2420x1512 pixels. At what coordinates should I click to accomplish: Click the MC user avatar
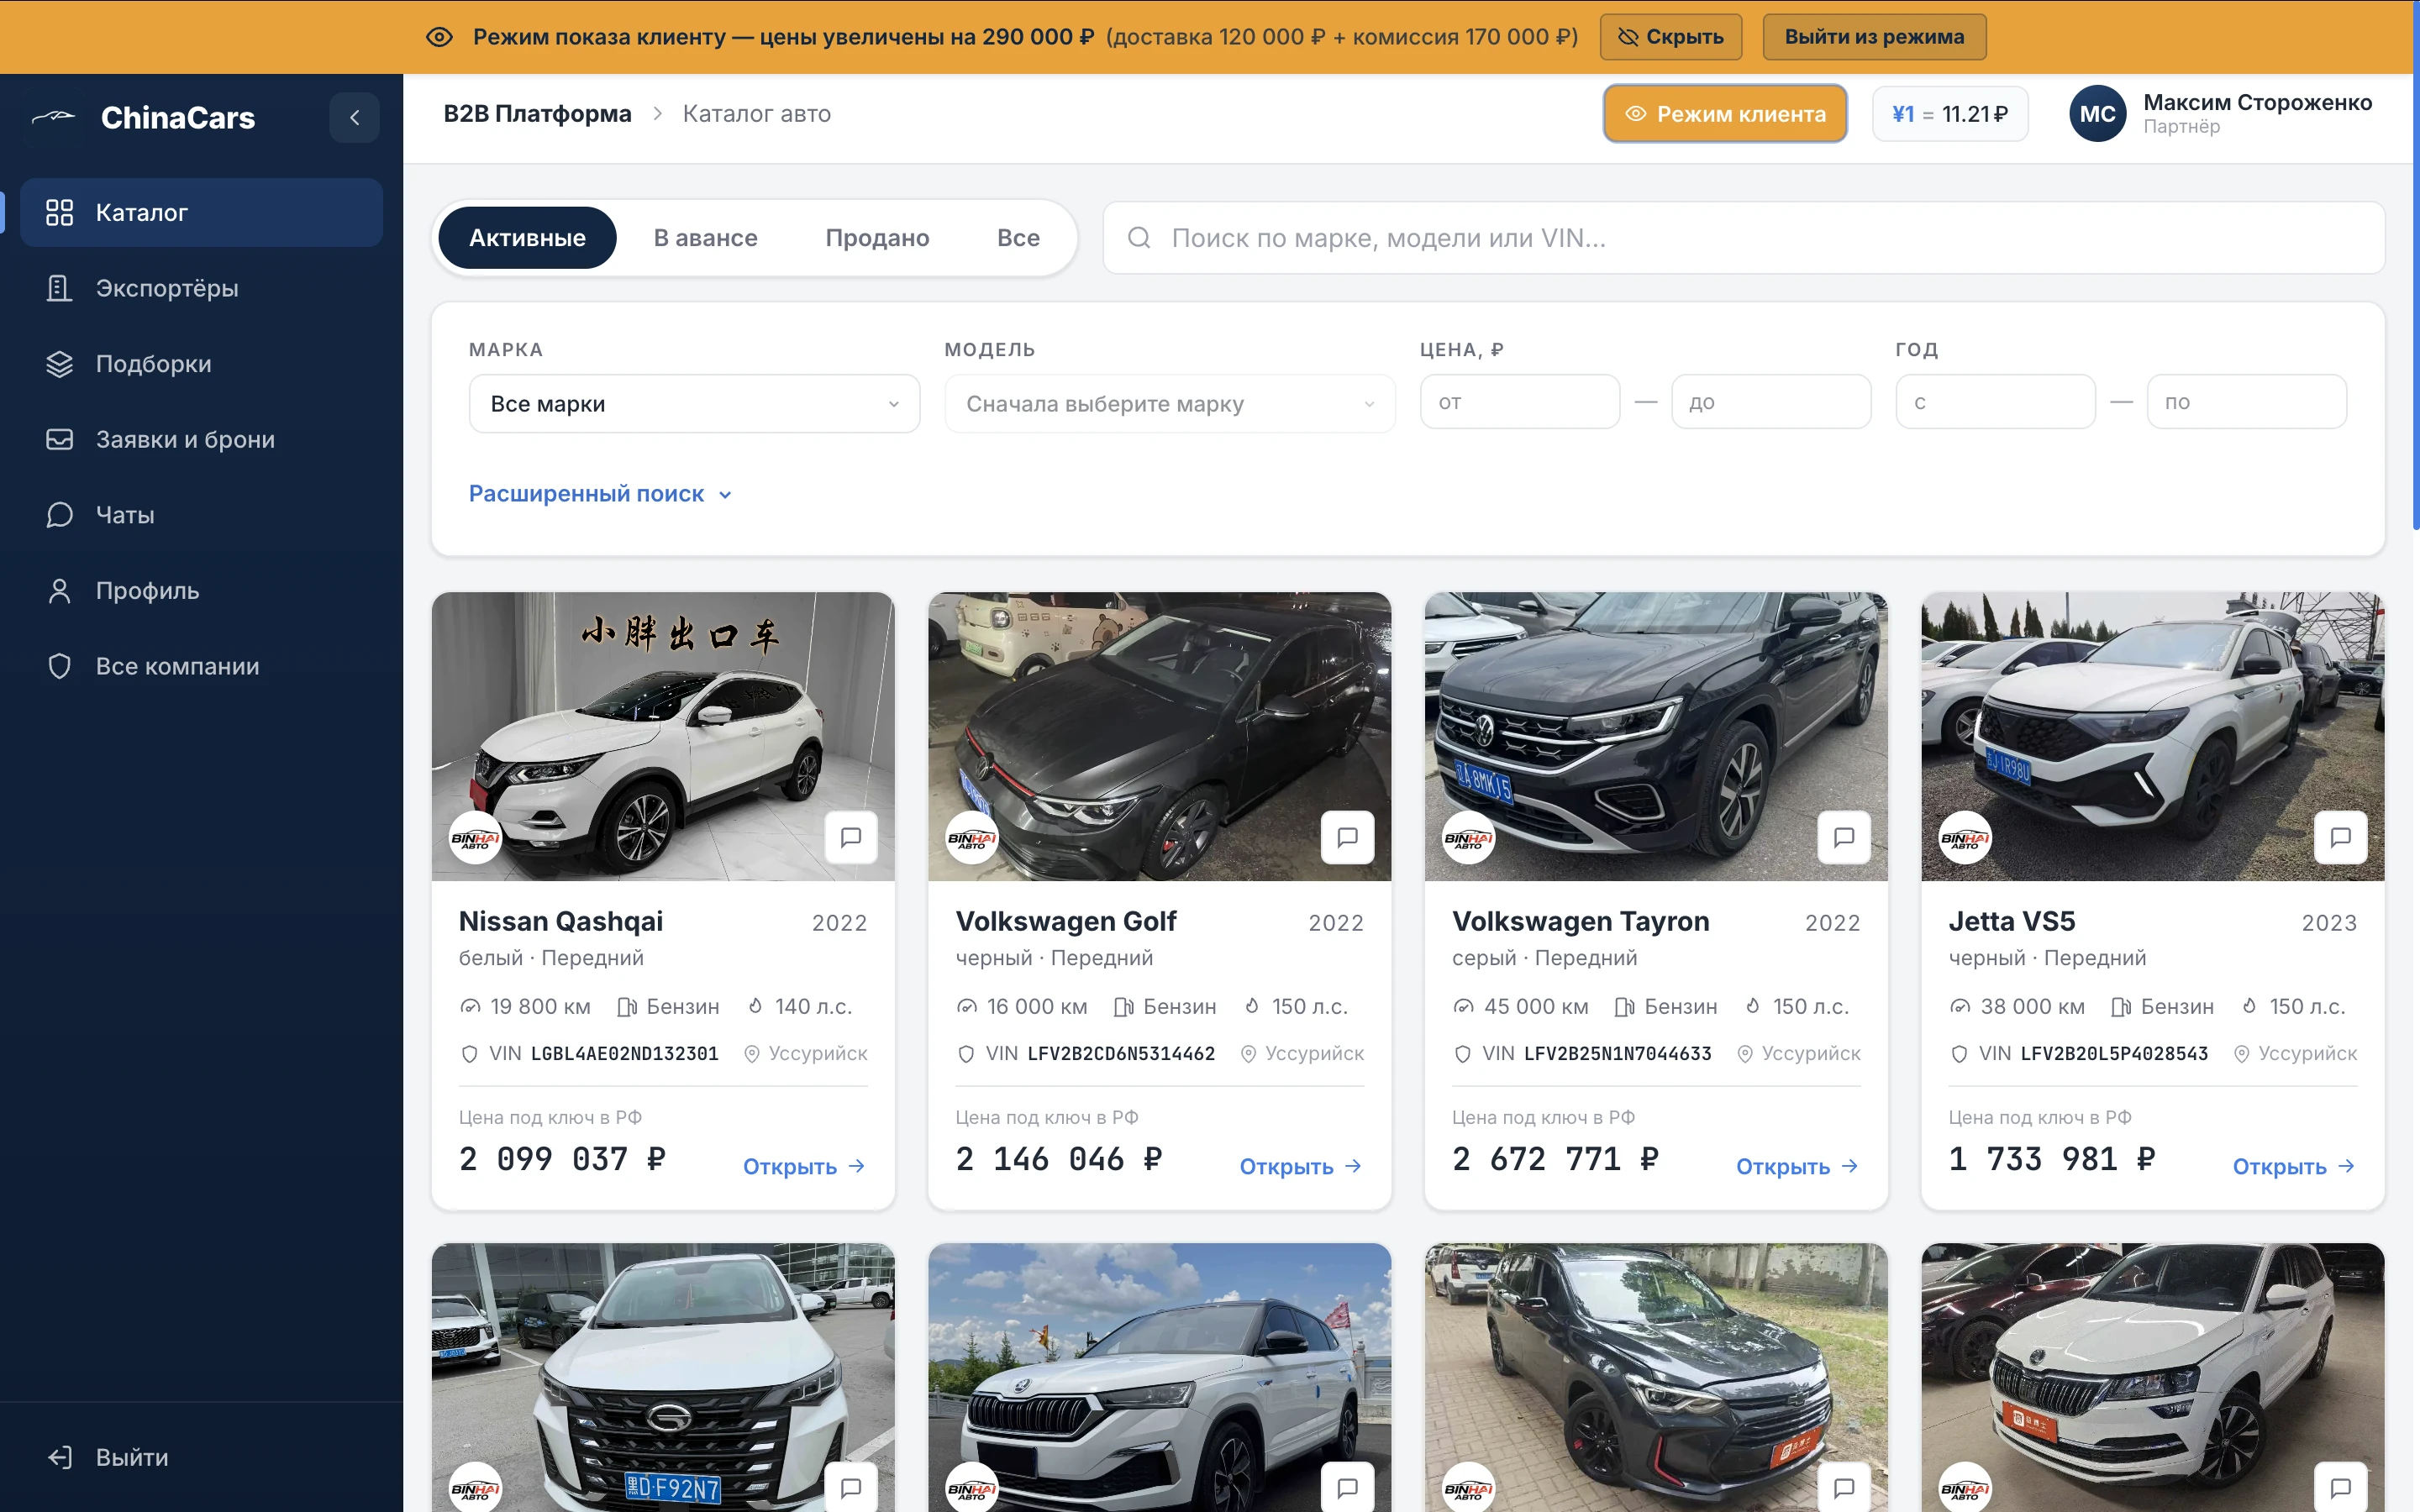click(x=2097, y=114)
